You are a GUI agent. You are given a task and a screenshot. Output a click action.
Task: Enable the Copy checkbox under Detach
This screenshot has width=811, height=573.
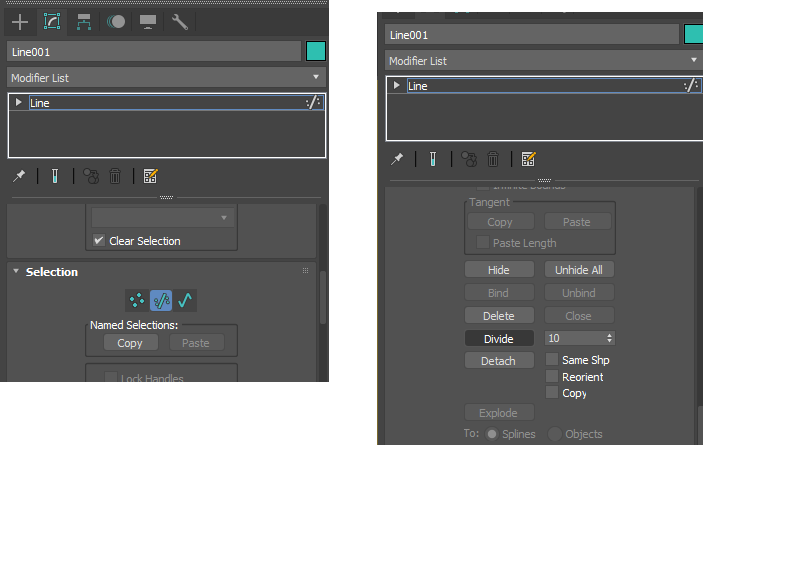(x=552, y=393)
